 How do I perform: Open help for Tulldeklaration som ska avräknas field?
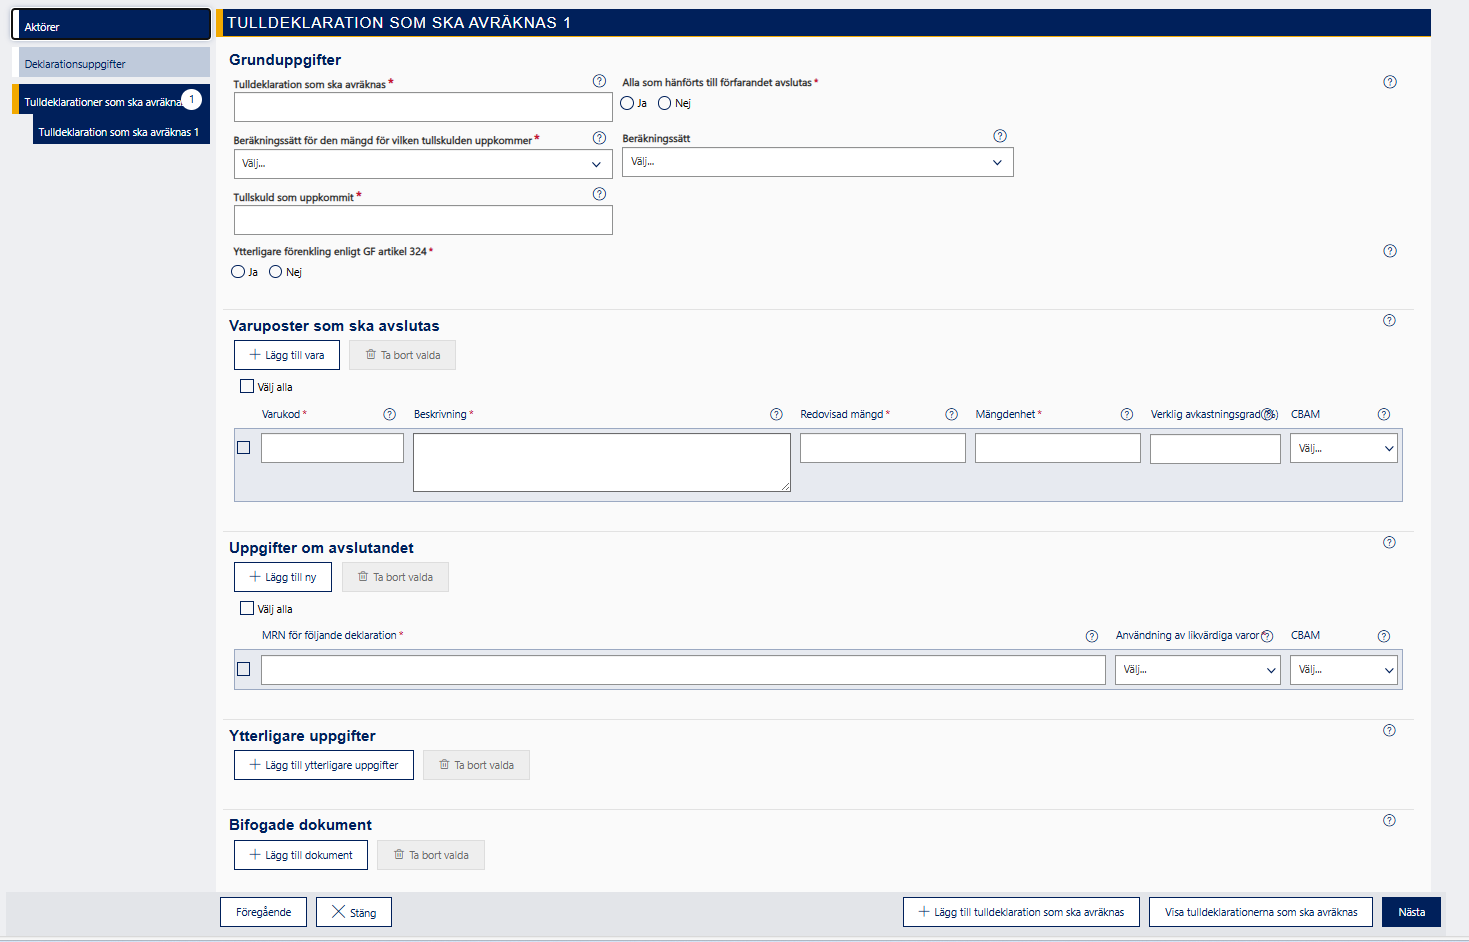pyautogui.click(x=599, y=81)
